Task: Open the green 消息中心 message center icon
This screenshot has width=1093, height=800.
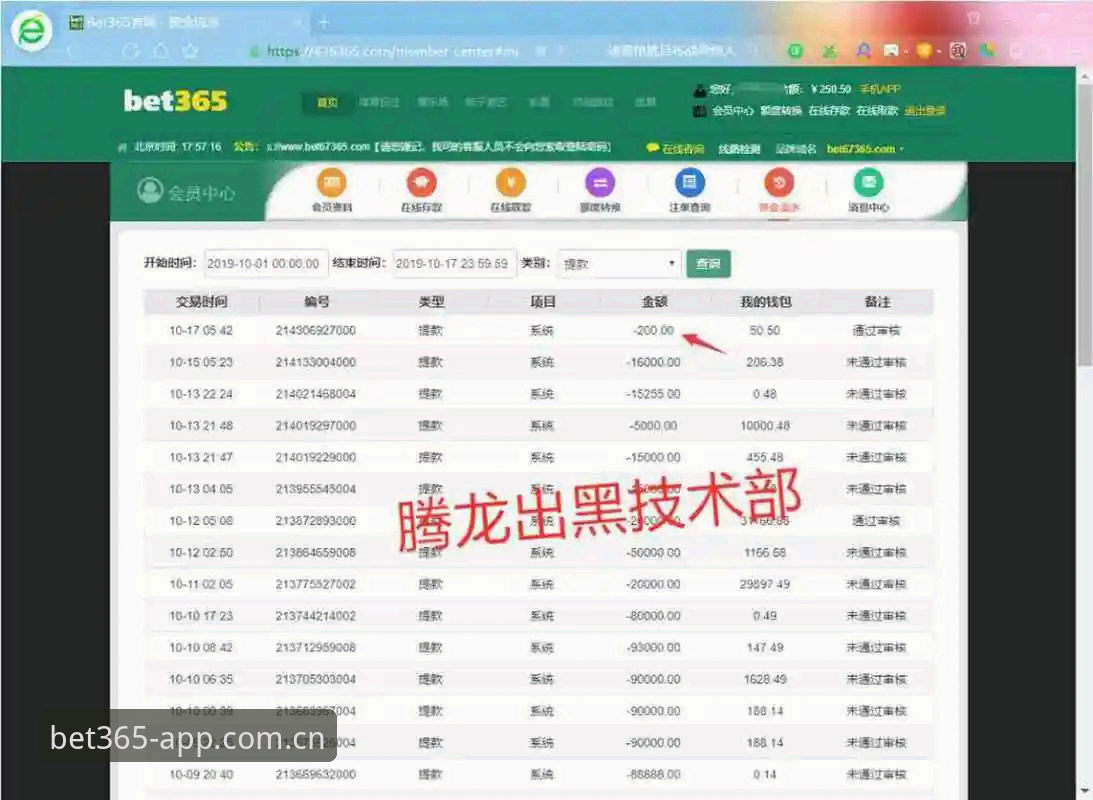Action: [x=868, y=183]
